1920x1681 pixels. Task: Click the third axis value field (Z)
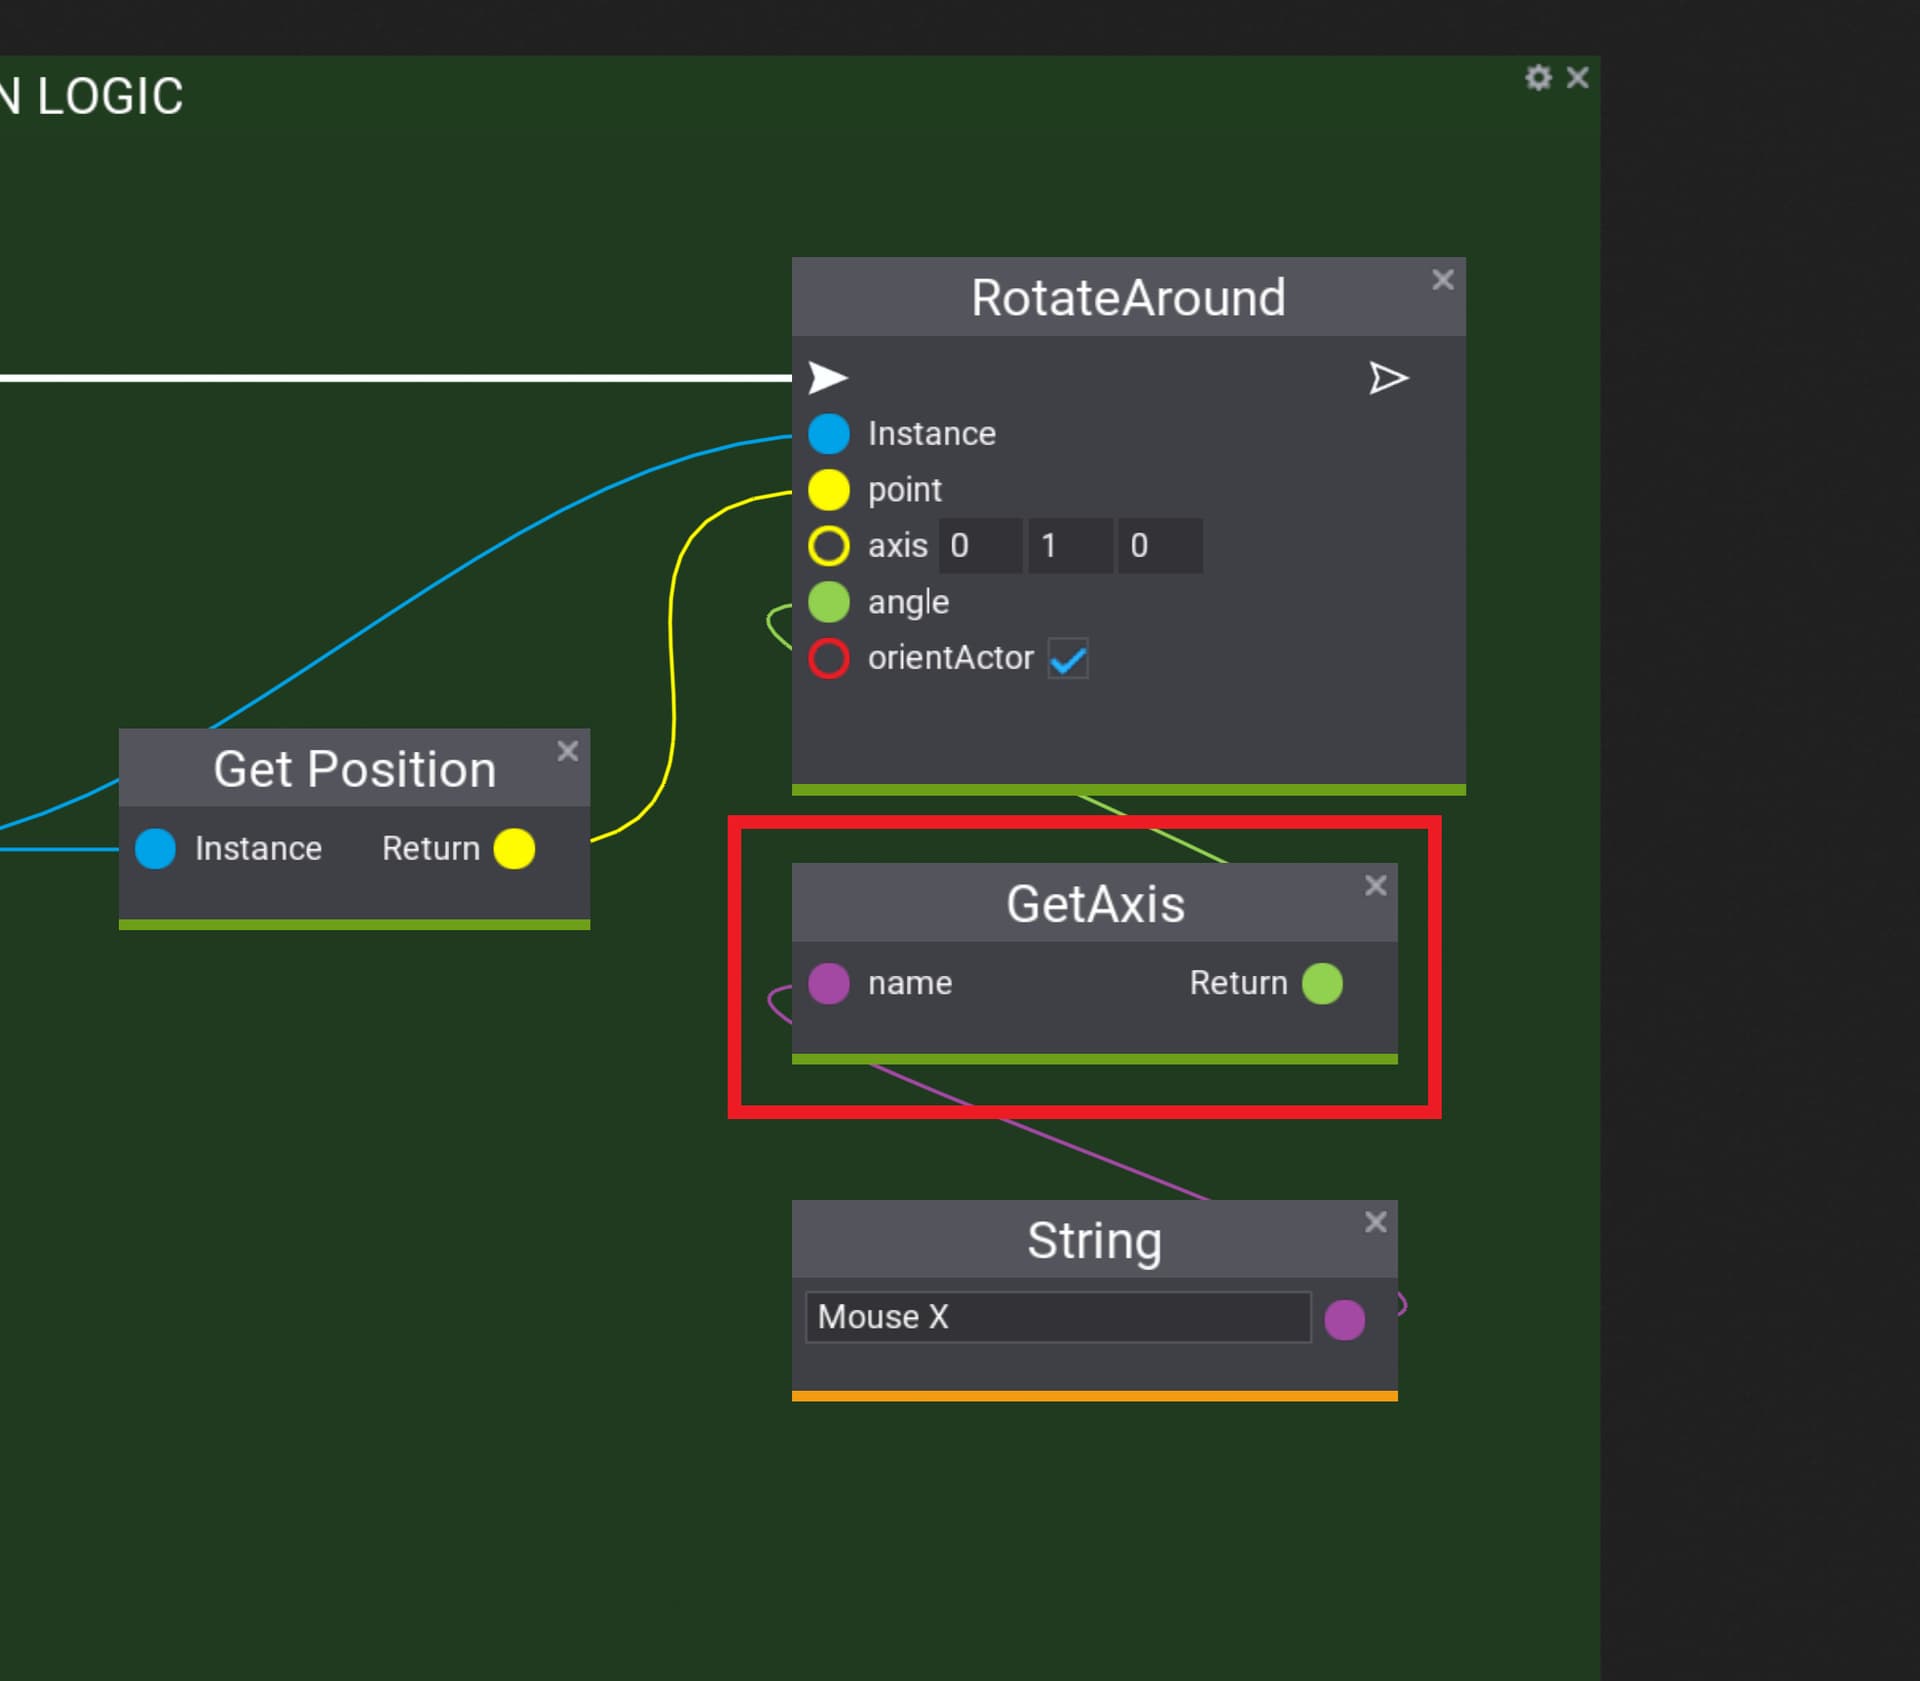1160,546
